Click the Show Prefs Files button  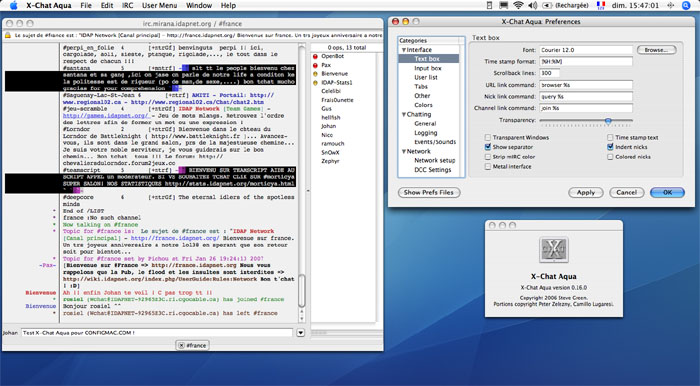pos(429,192)
